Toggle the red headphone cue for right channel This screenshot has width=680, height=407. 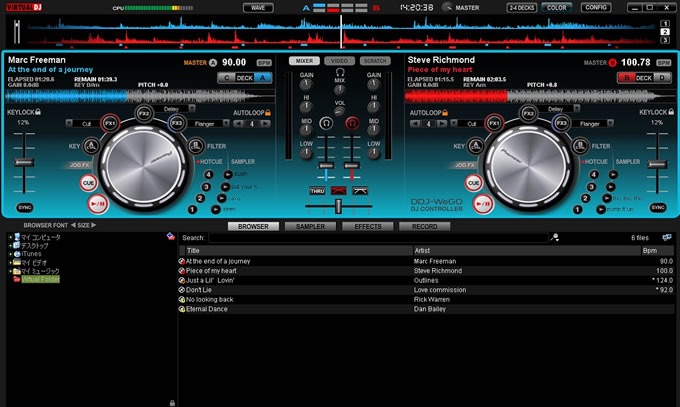tap(352, 123)
